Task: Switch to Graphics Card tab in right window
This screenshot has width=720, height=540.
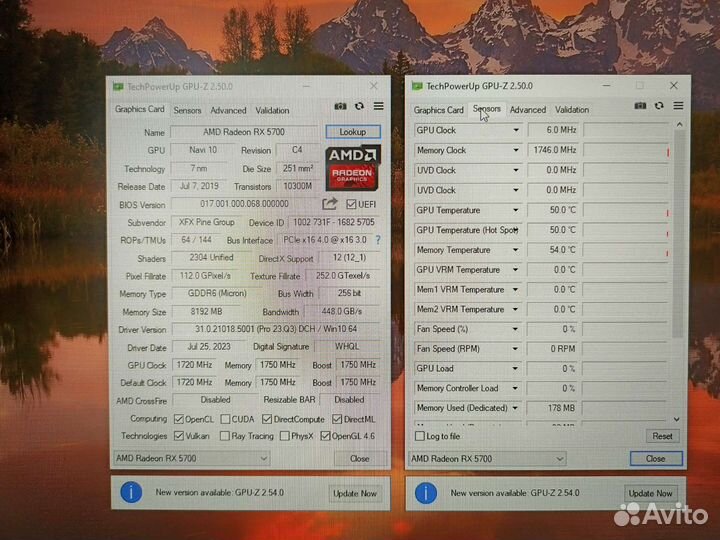Action: coord(439,110)
